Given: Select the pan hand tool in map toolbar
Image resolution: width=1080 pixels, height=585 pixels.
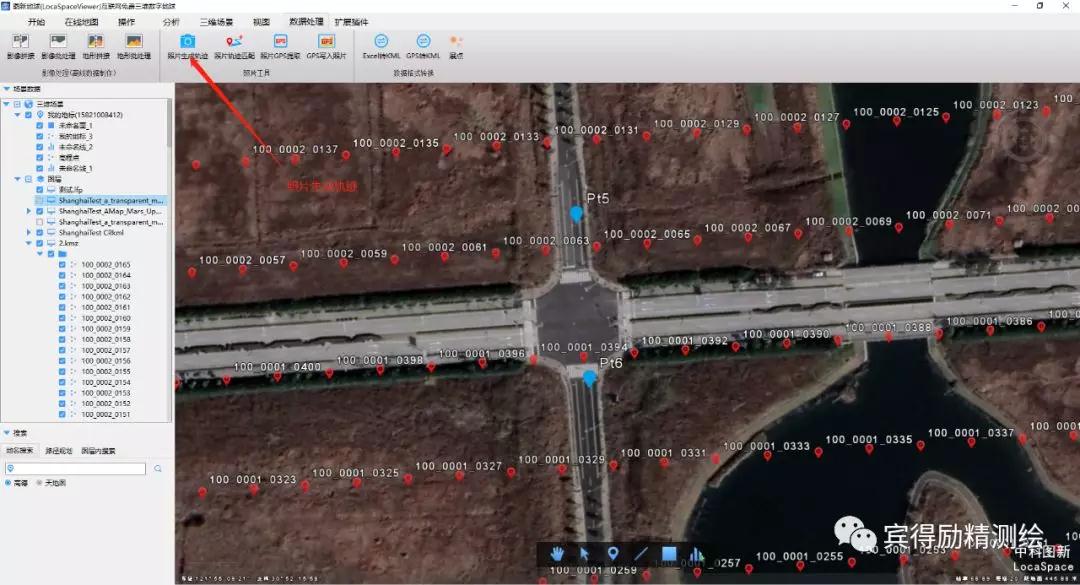Looking at the screenshot, I should pyautogui.click(x=556, y=554).
